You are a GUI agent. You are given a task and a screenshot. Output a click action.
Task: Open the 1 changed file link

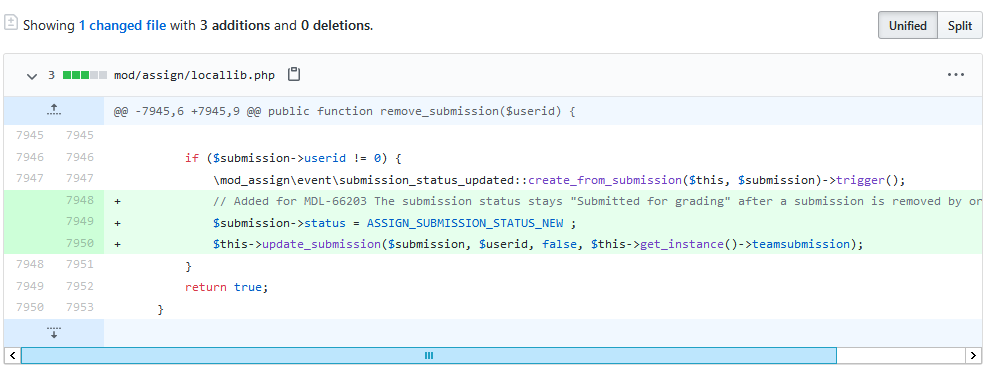point(122,26)
